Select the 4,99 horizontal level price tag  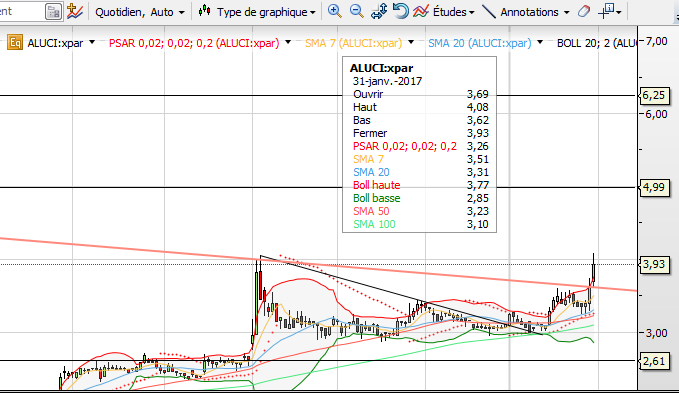[653, 187]
